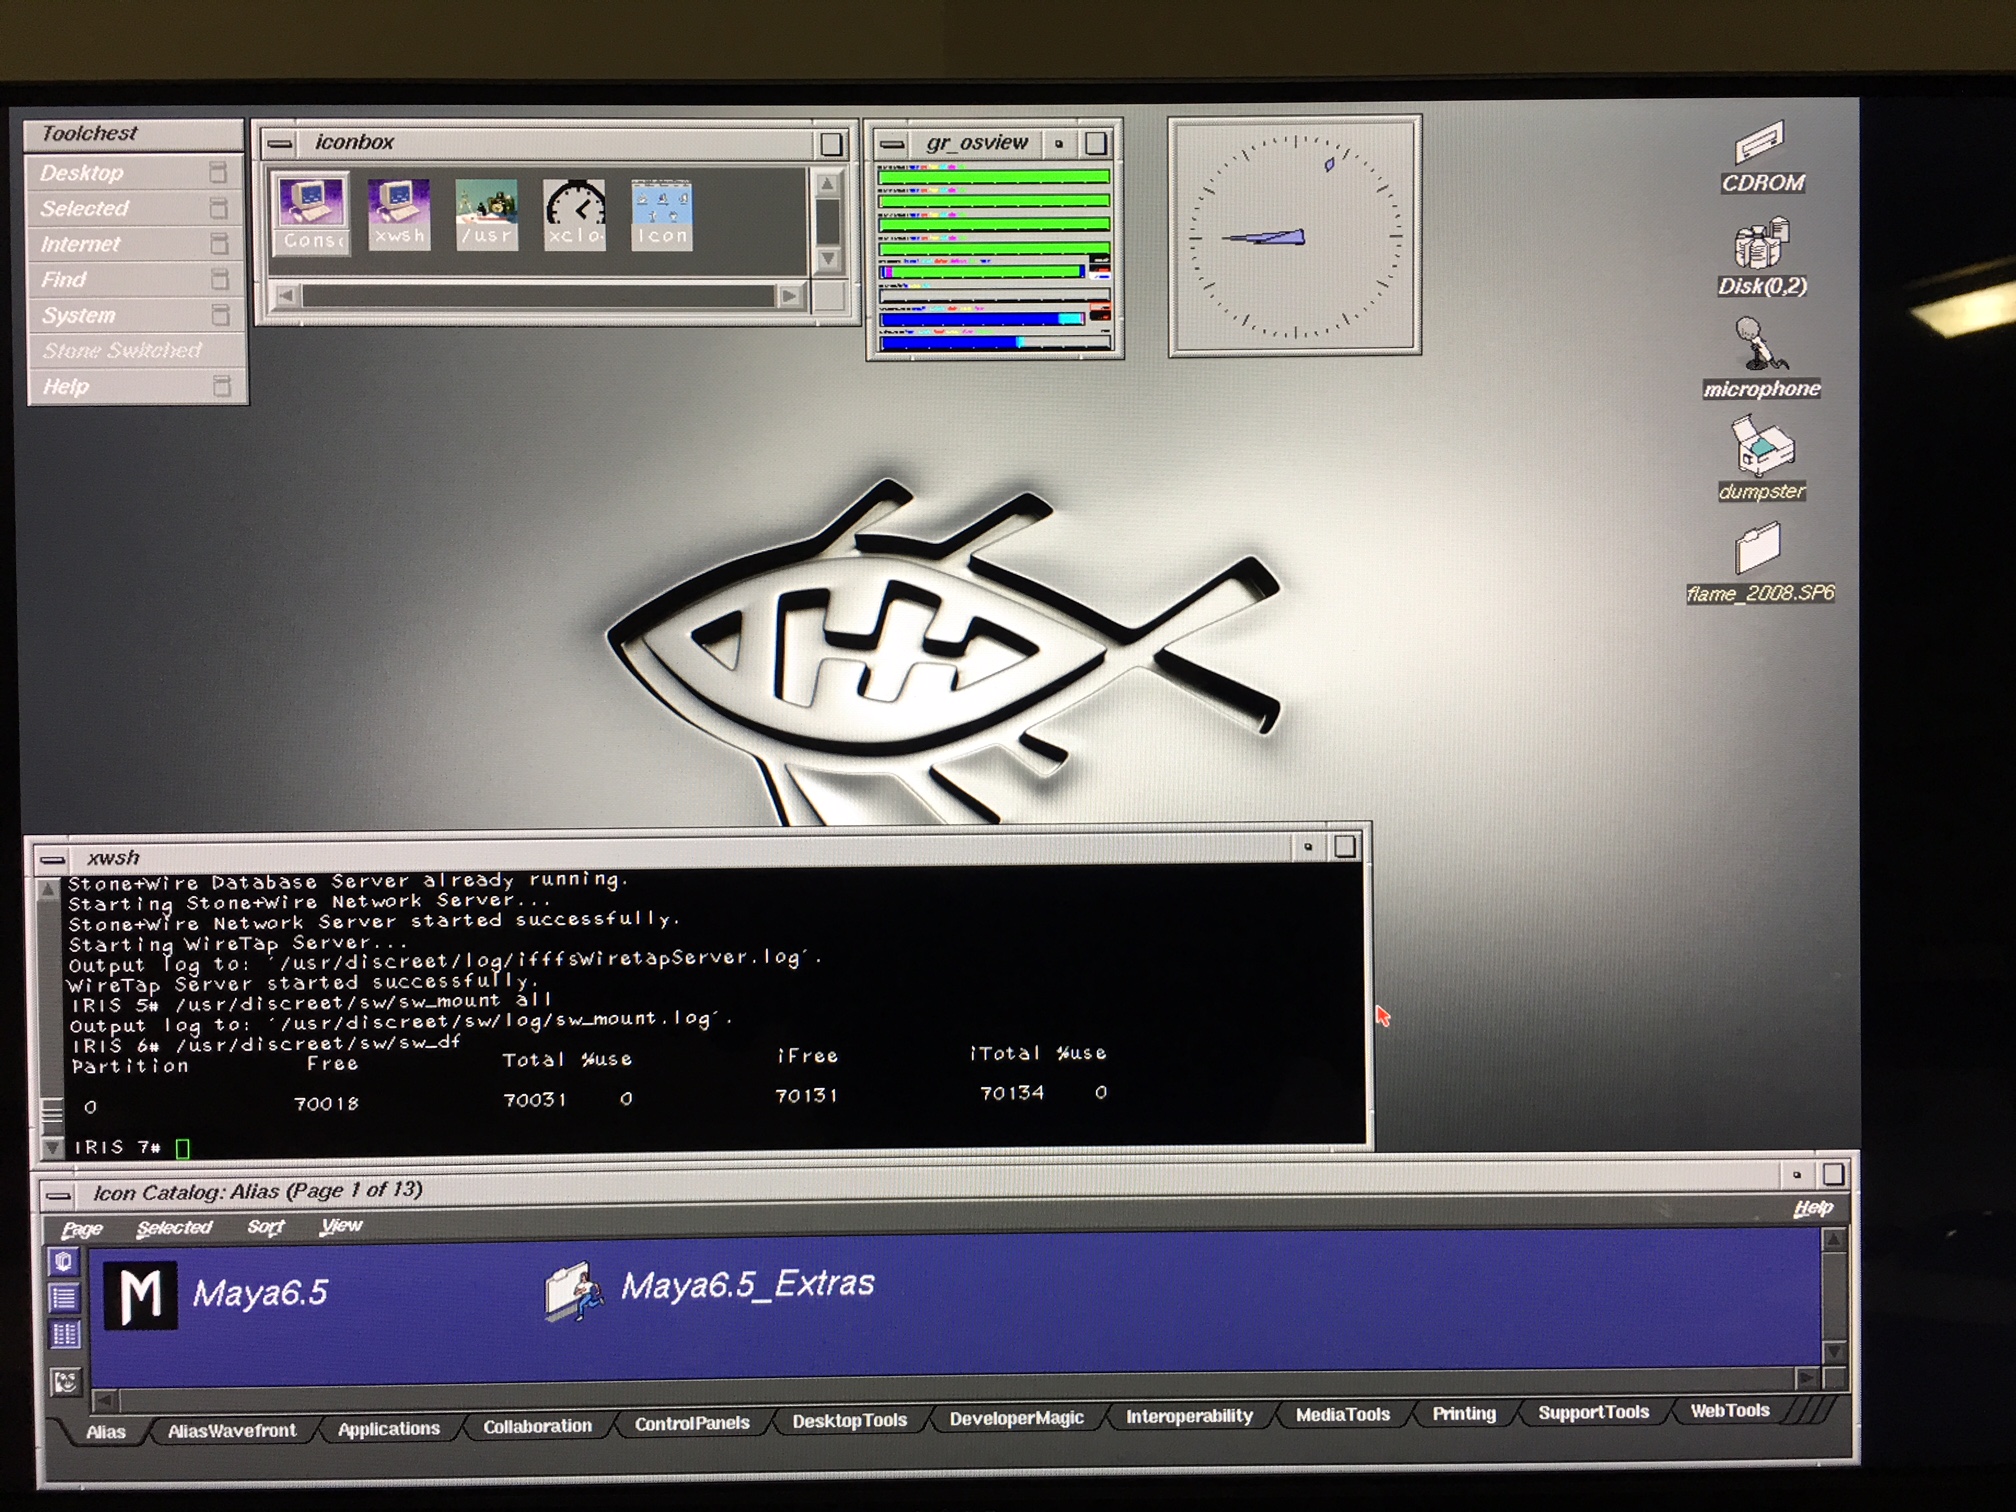Switch to the MediaTools tab
This screenshot has width=2016, height=1512.
(1343, 1415)
